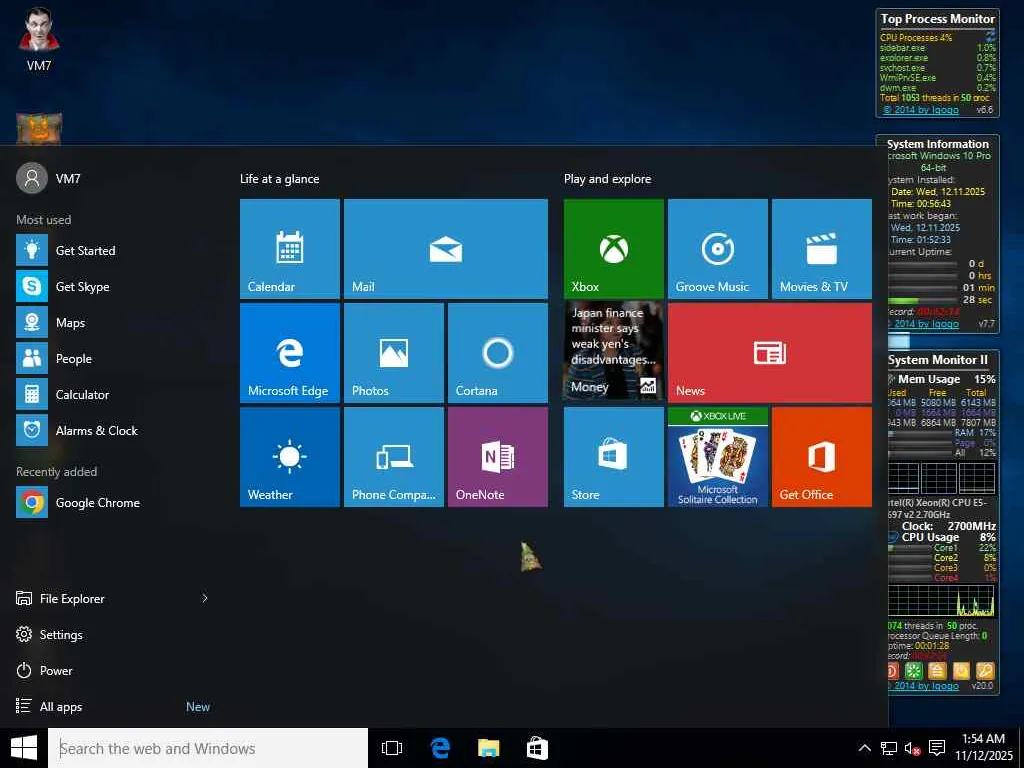Click the Life at a glance heading

pyautogui.click(x=280, y=179)
